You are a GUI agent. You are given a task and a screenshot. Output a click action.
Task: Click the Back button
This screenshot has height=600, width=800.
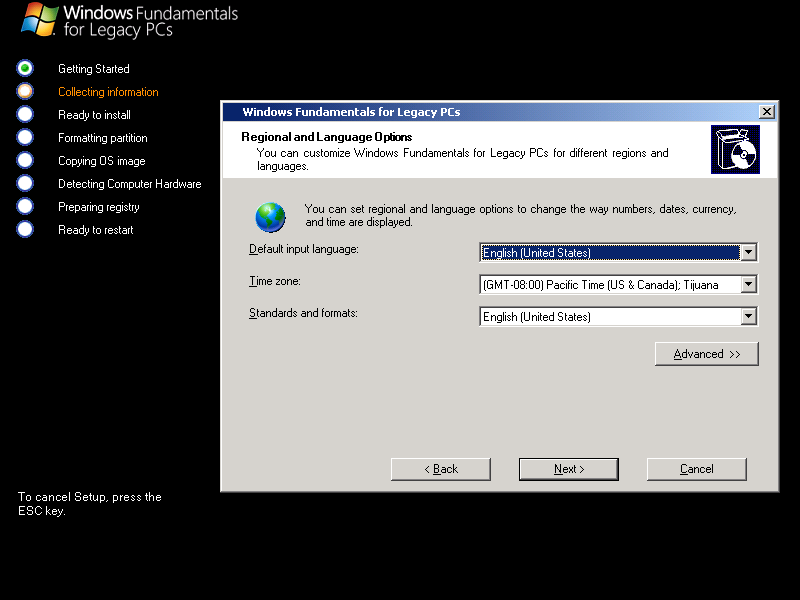[x=440, y=469]
